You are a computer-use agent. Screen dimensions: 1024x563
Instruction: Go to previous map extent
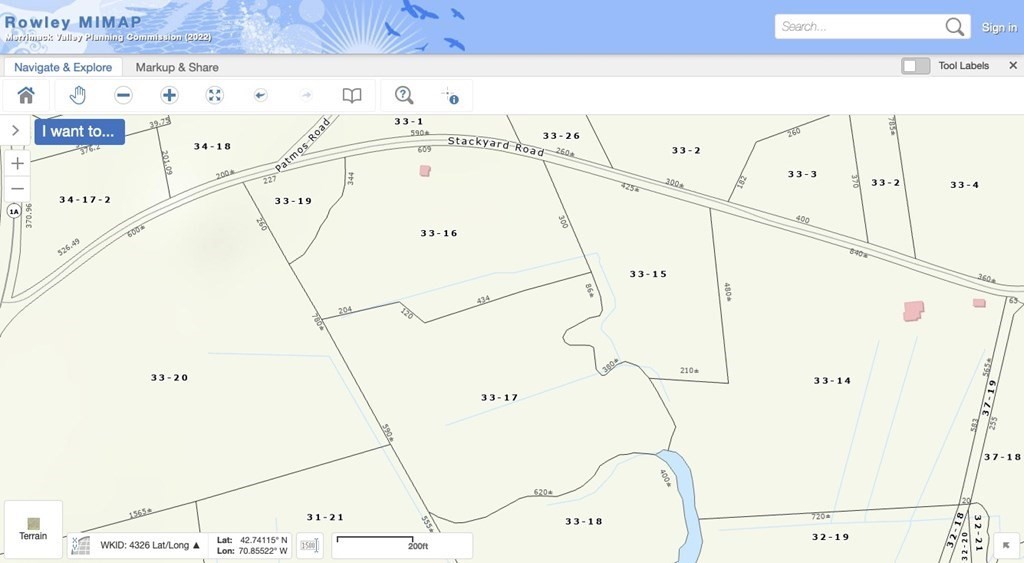point(260,95)
